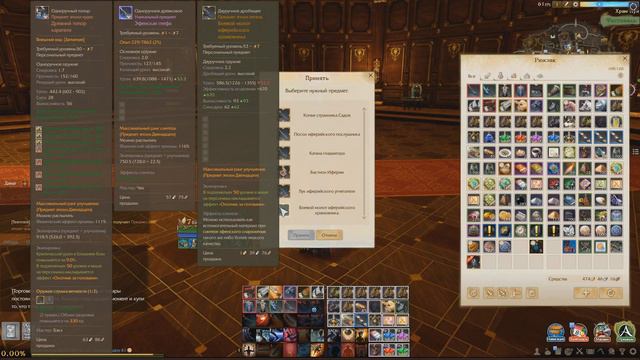Select "Катана гладиатора" in the Принять list
640x360 pixels.
(x=327, y=153)
